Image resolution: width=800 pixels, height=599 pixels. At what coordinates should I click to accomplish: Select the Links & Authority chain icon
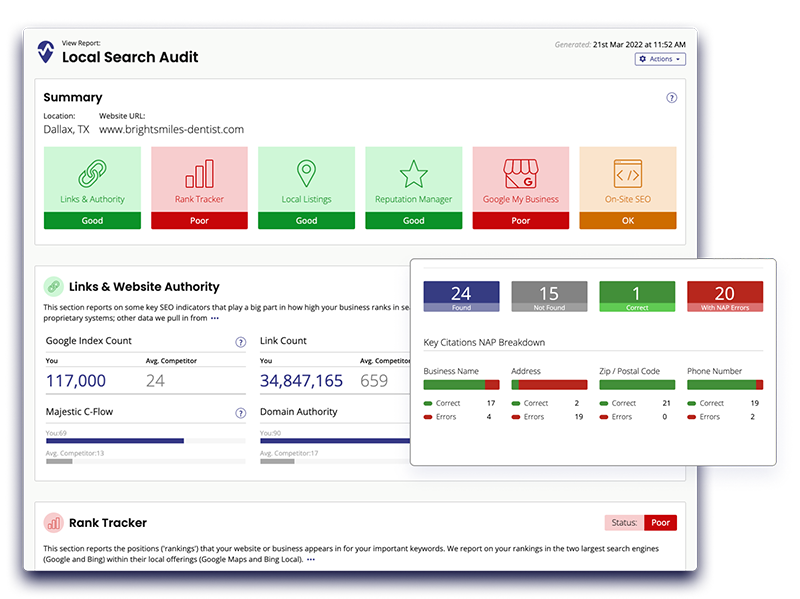[x=92, y=174]
